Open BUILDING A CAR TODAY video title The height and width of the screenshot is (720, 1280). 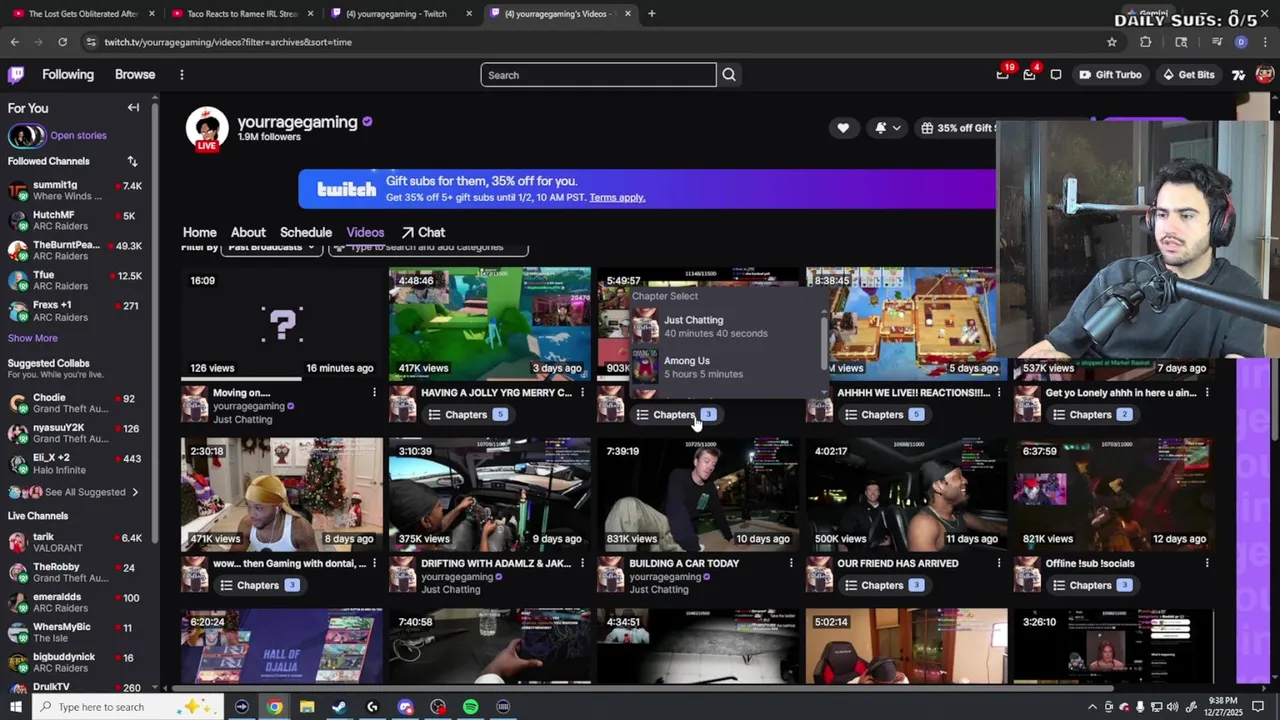coord(684,563)
